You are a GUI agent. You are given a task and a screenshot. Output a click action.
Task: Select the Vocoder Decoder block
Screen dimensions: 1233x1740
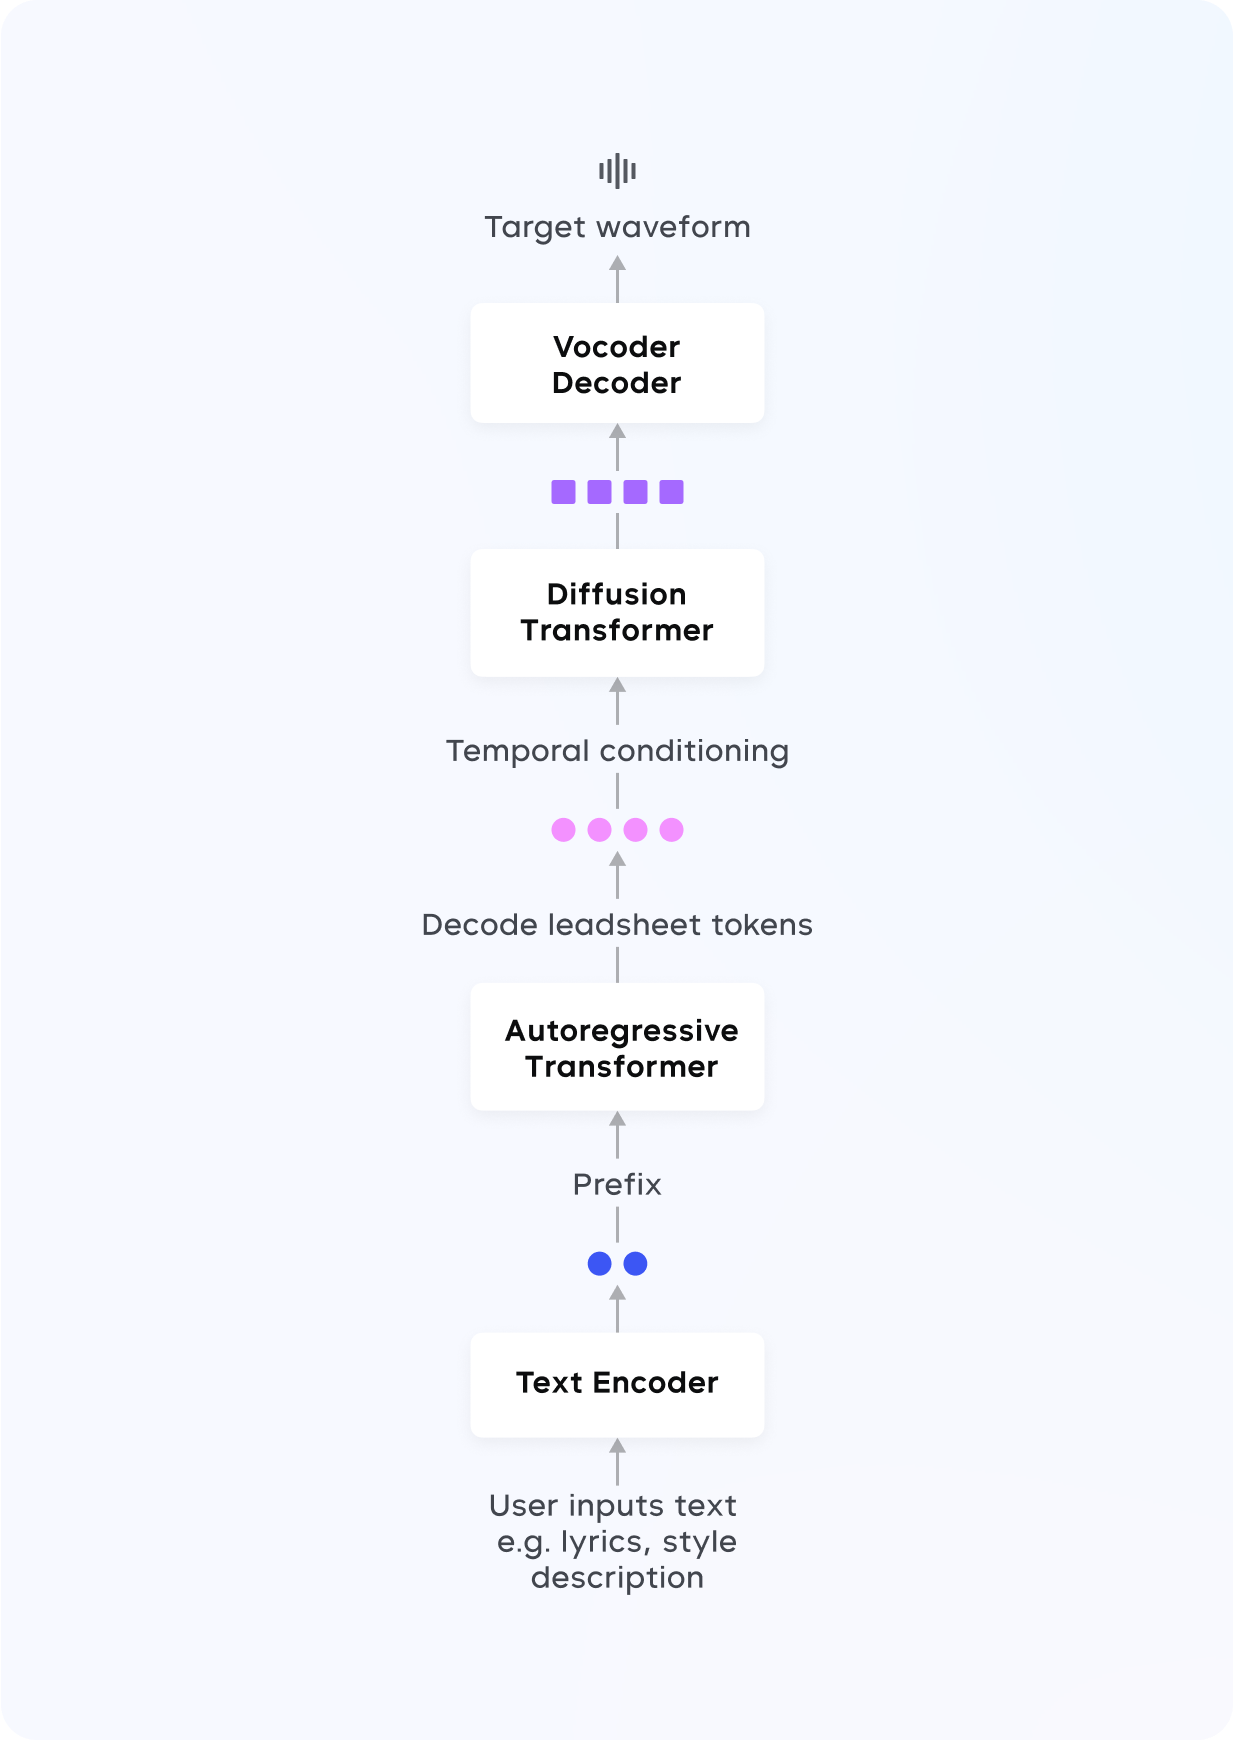click(x=617, y=363)
